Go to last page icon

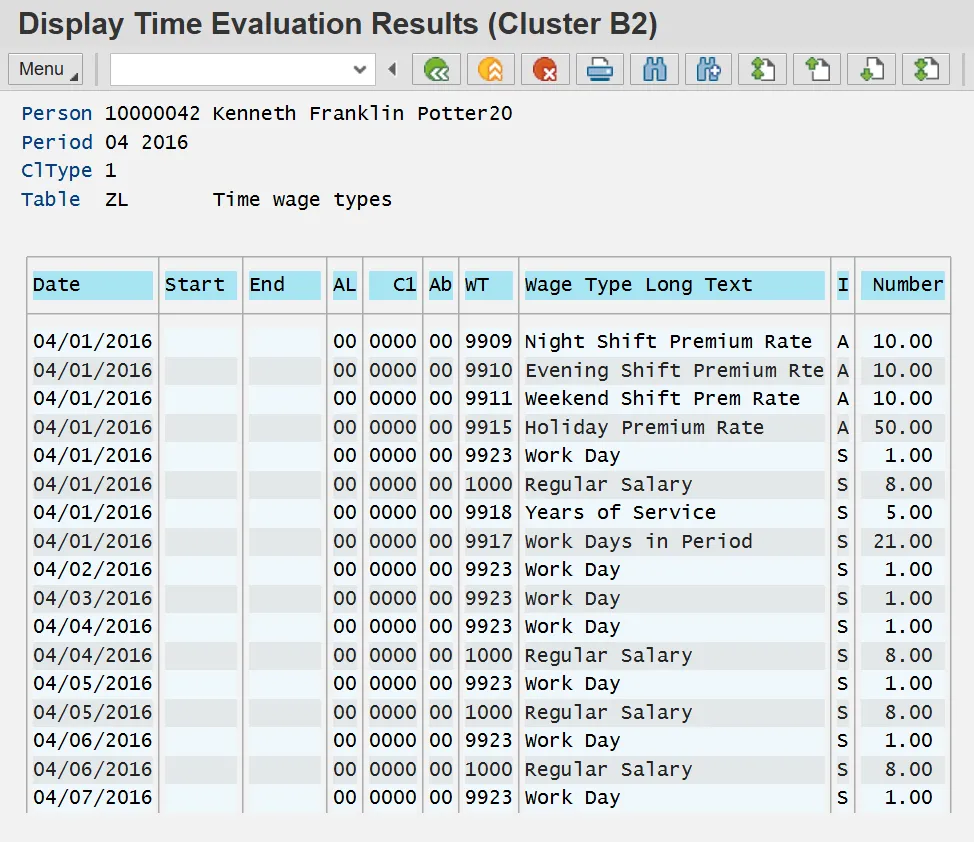pyautogui.click(x=925, y=69)
